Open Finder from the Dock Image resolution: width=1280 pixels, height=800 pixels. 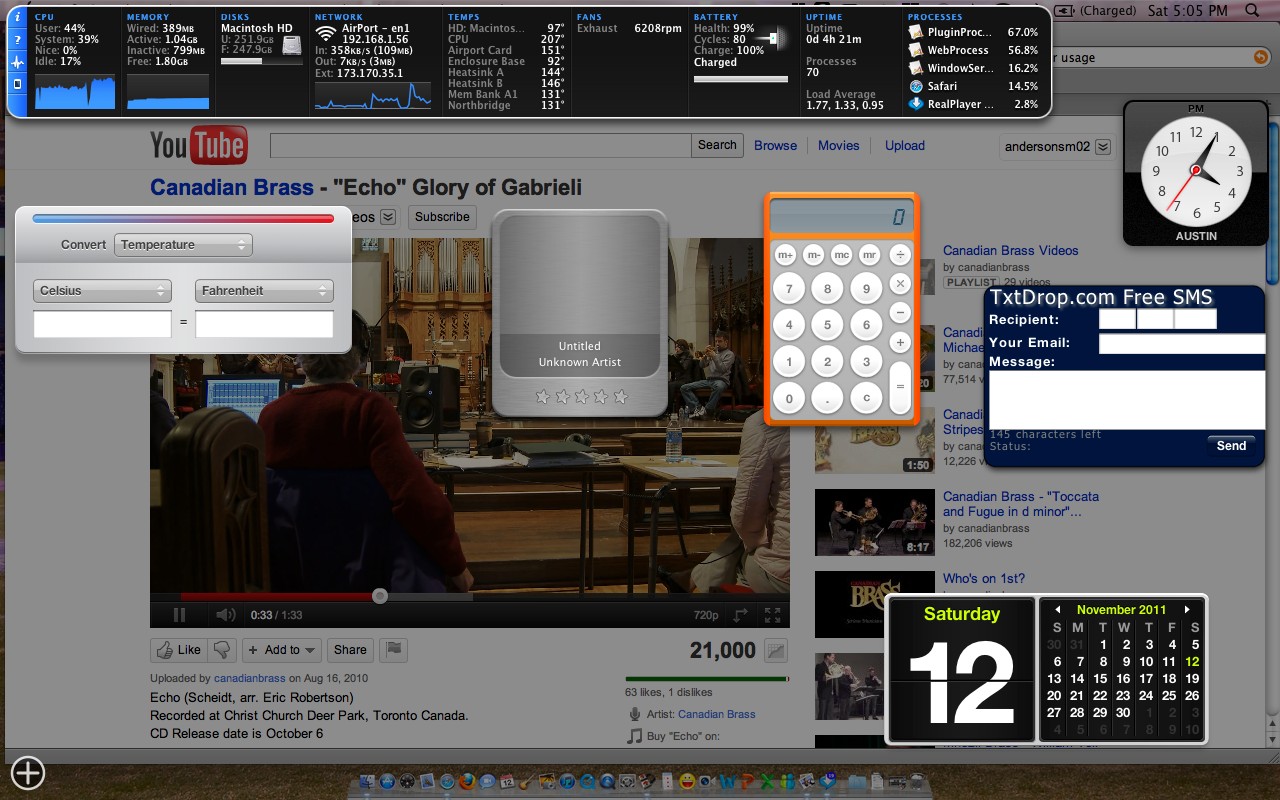(x=367, y=781)
